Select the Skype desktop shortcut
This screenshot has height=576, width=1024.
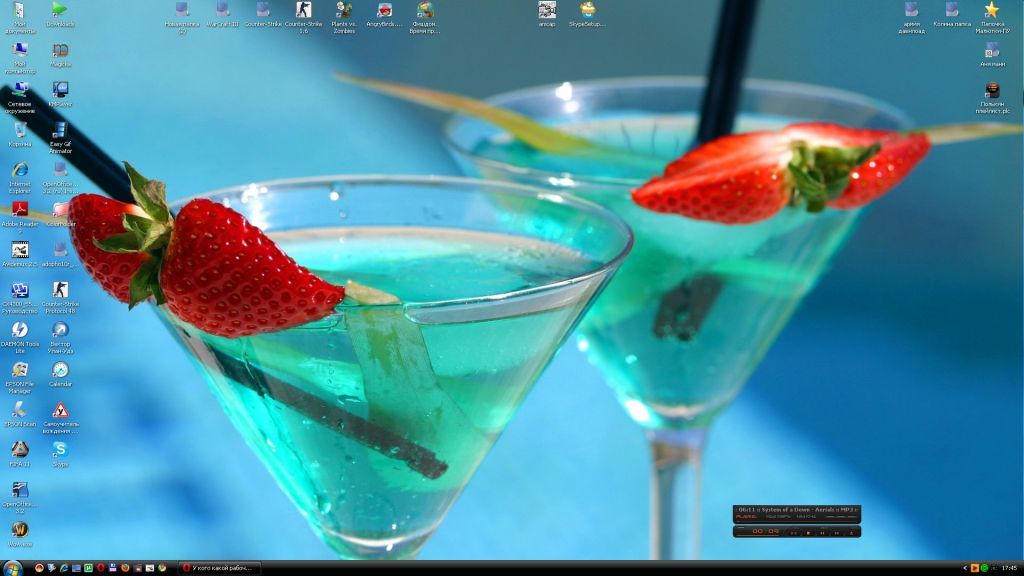(60, 450)
